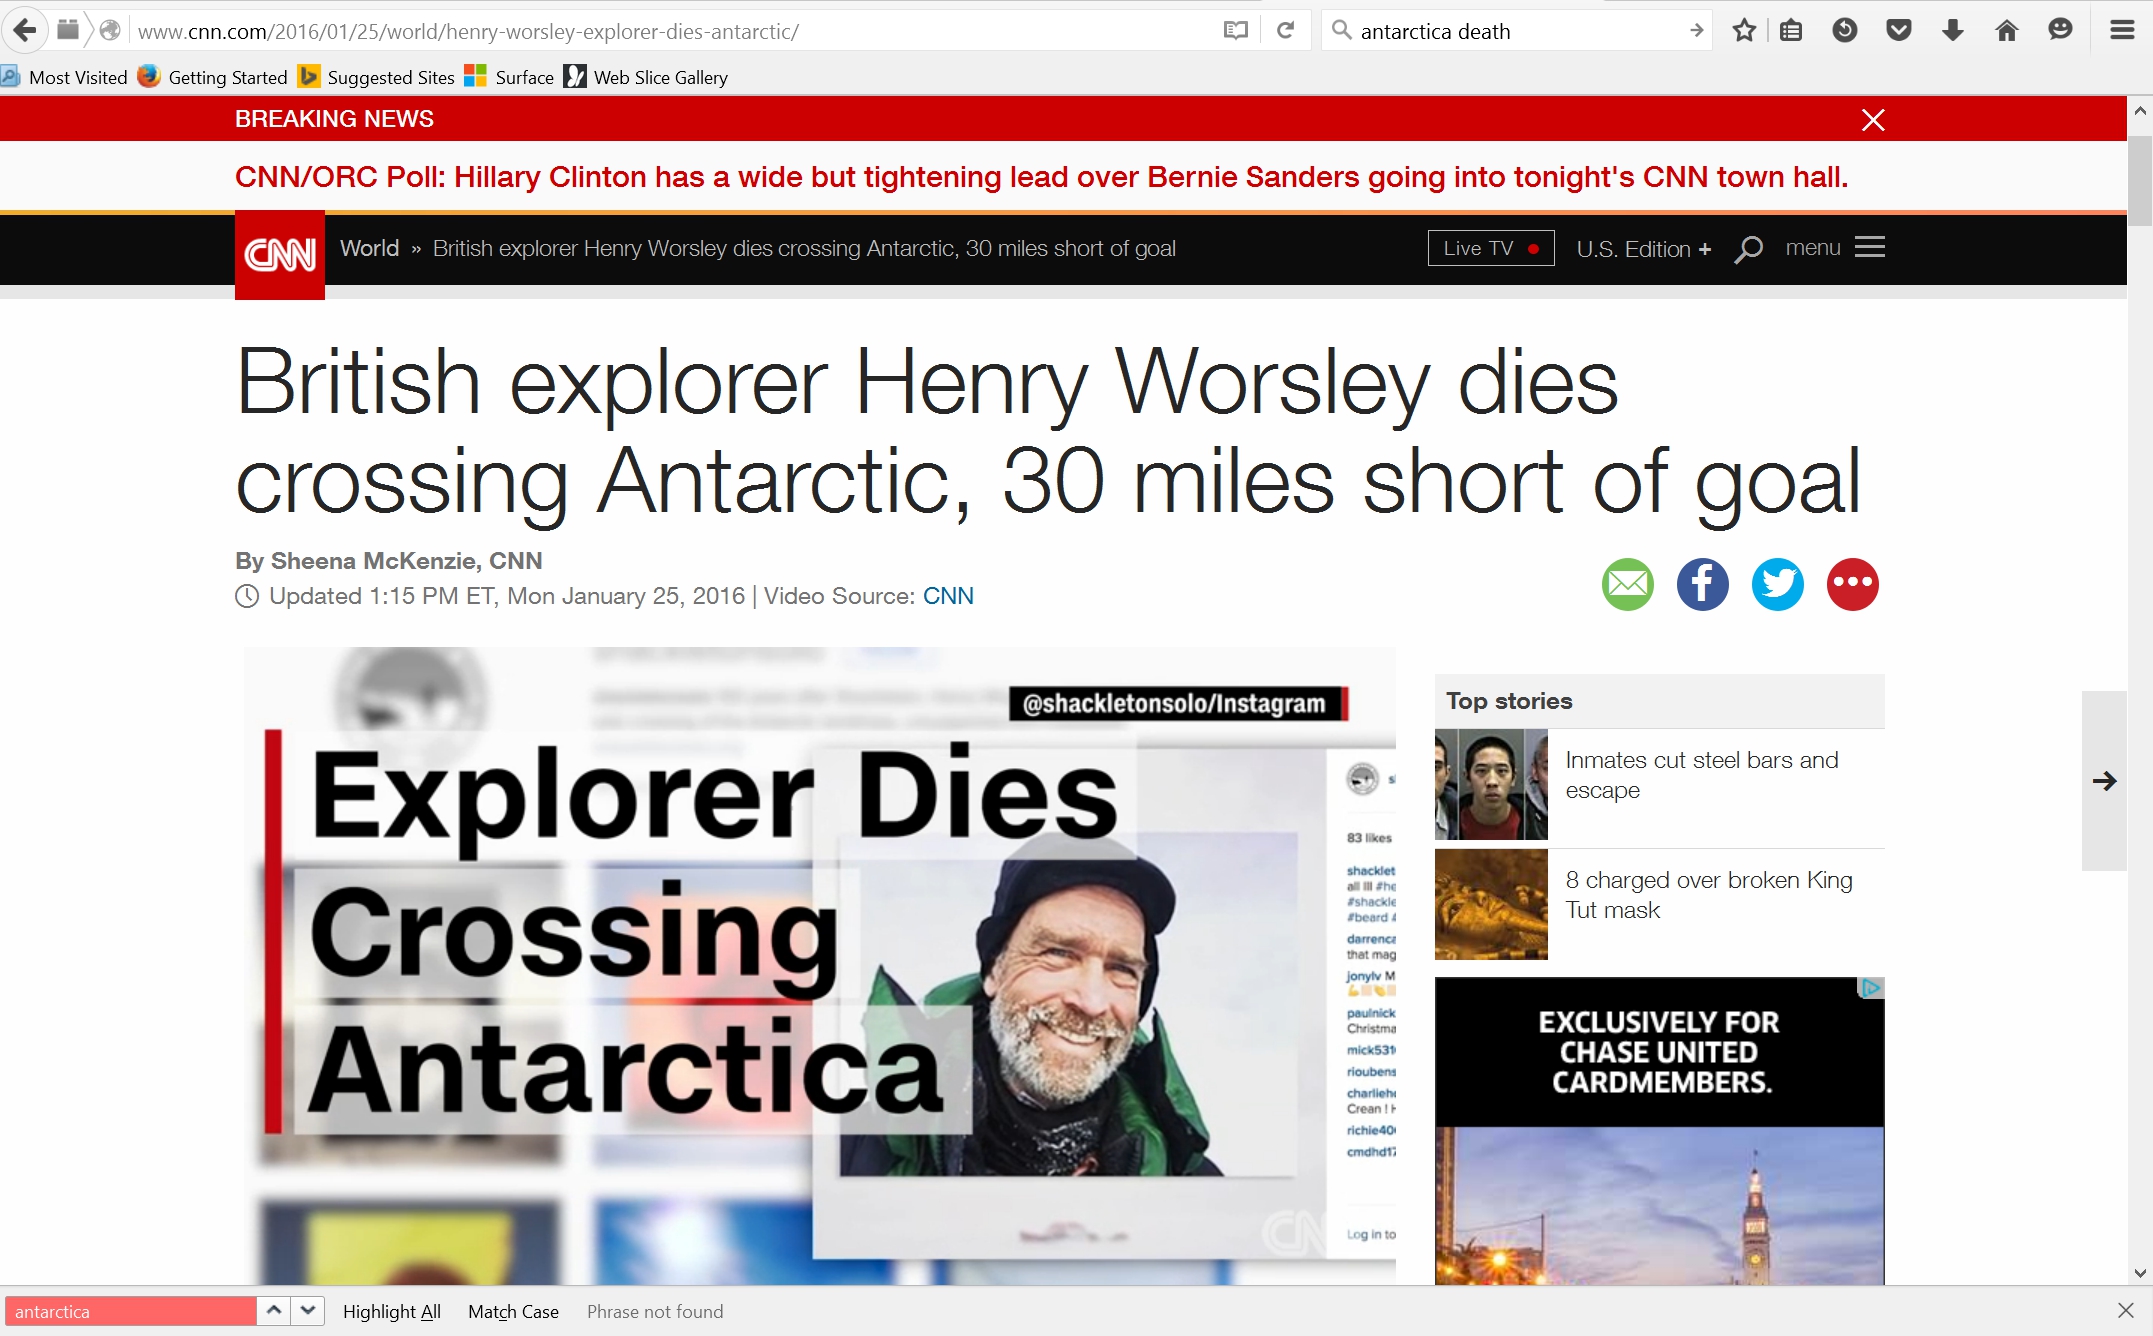Open Reader View icon in address bar
Image resolution: width=2153 pixels, height=1336 pixels.
click(1236, 31)
